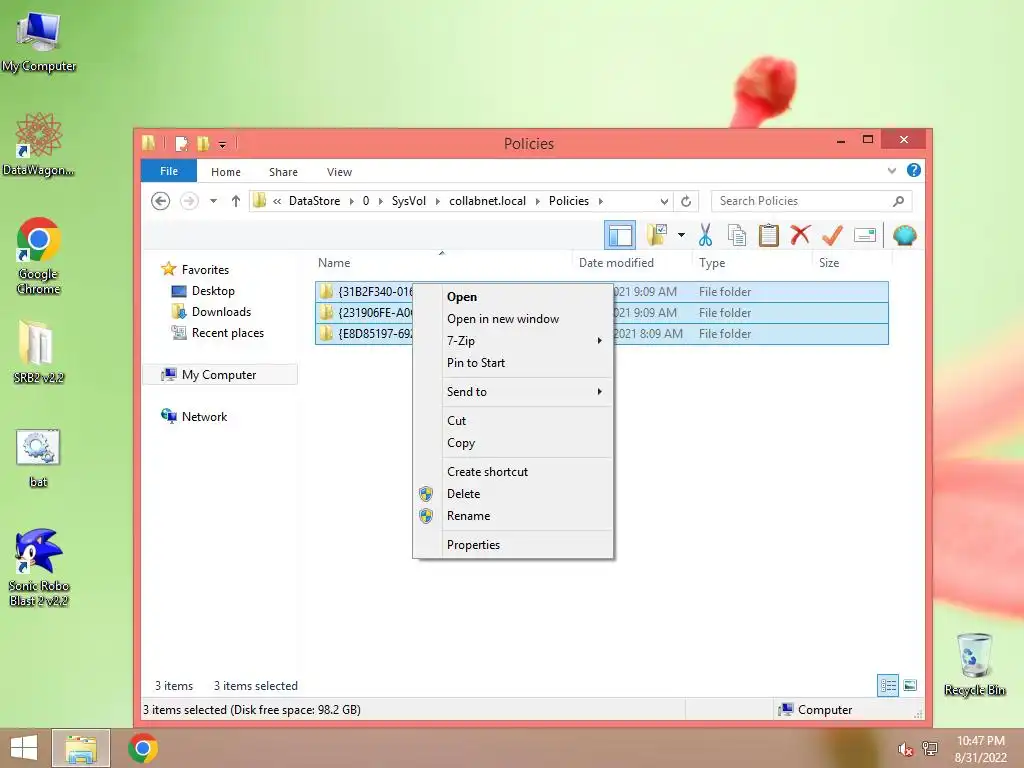
Task: Open the recent locations dropdown arrow
Action: tap(213, 201)
